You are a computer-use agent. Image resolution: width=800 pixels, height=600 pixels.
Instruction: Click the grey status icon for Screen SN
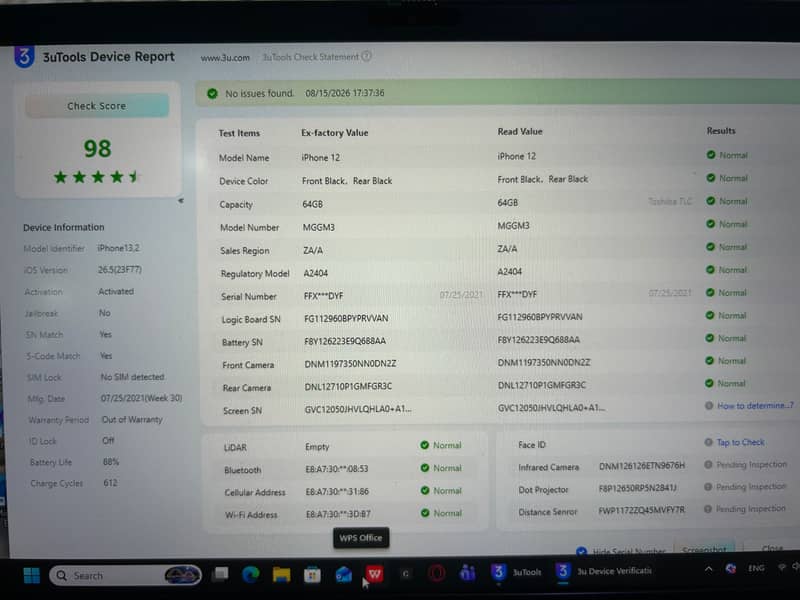709,406
